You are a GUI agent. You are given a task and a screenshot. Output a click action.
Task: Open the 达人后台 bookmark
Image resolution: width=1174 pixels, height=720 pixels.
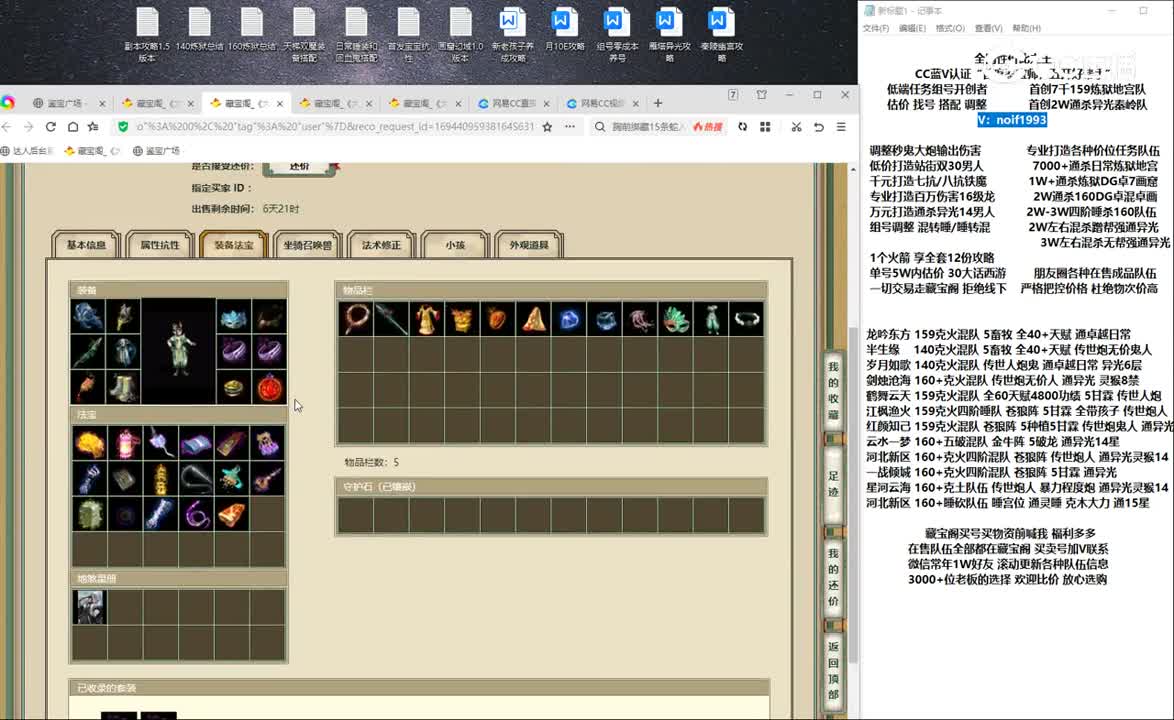pos(28,151)
